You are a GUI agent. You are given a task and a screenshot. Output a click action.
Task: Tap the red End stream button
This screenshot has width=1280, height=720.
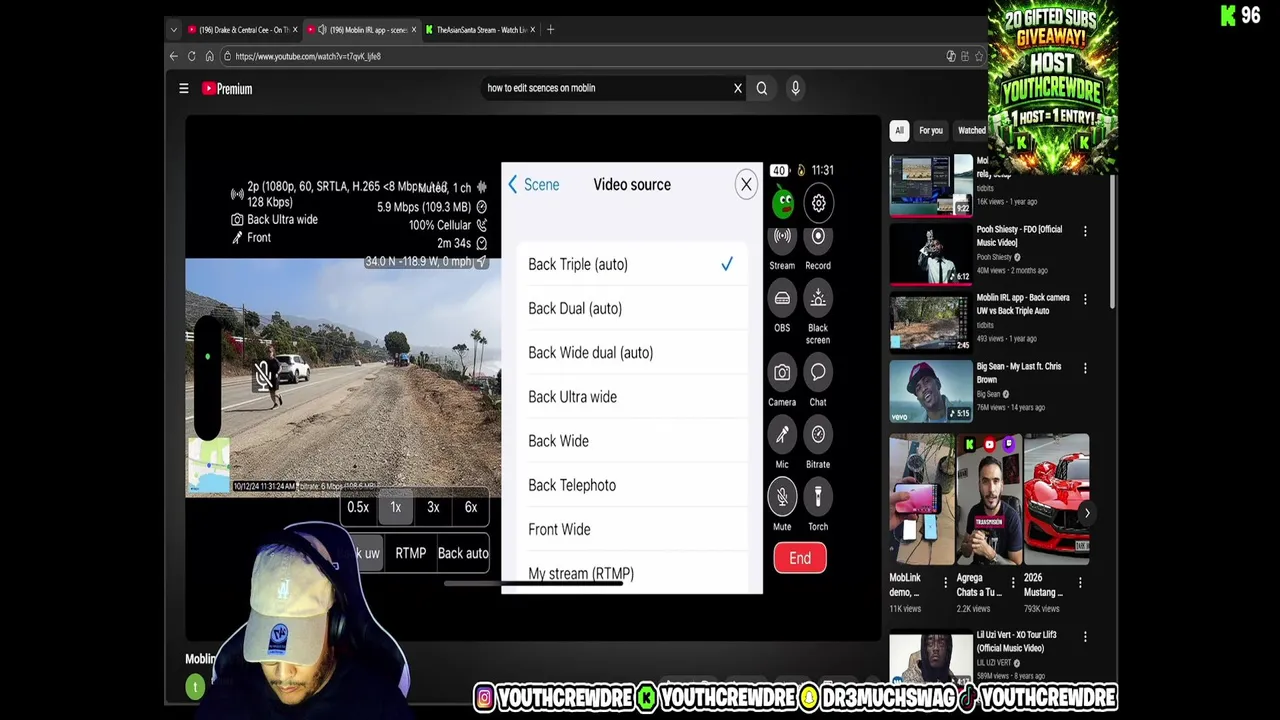(800, 558)
